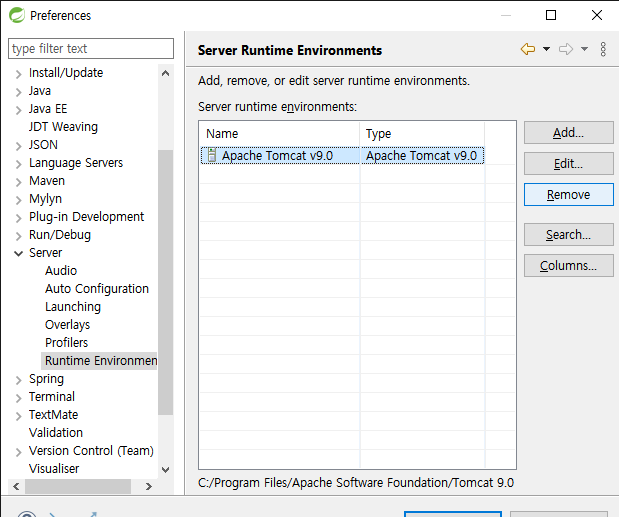Select Runtime Environments tree item

(99, 360)
